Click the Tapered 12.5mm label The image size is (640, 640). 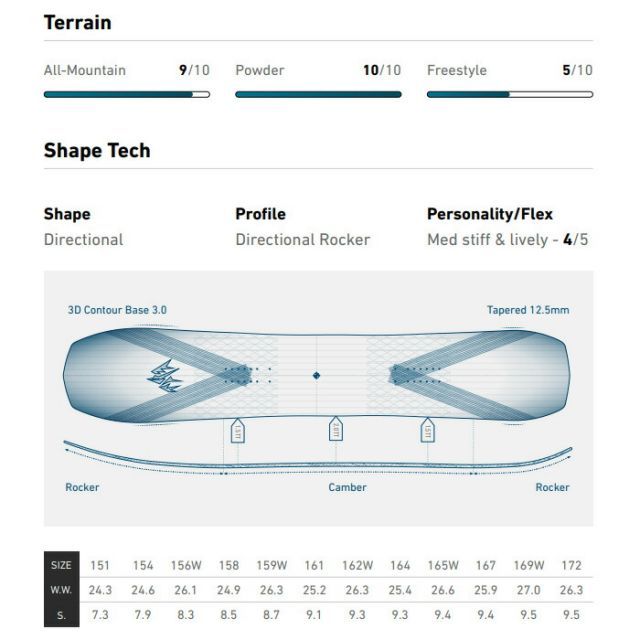(x=528, y=310)
